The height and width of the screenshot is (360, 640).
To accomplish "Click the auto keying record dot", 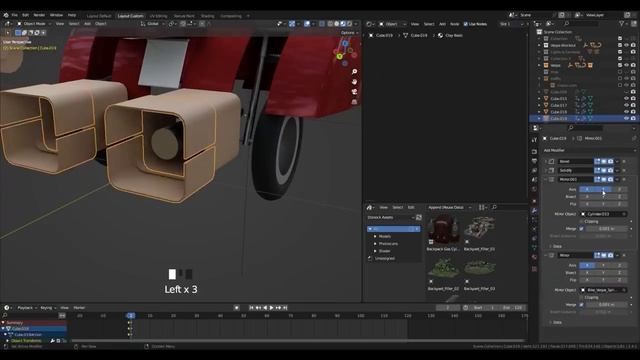I will (x=236, y=308).
